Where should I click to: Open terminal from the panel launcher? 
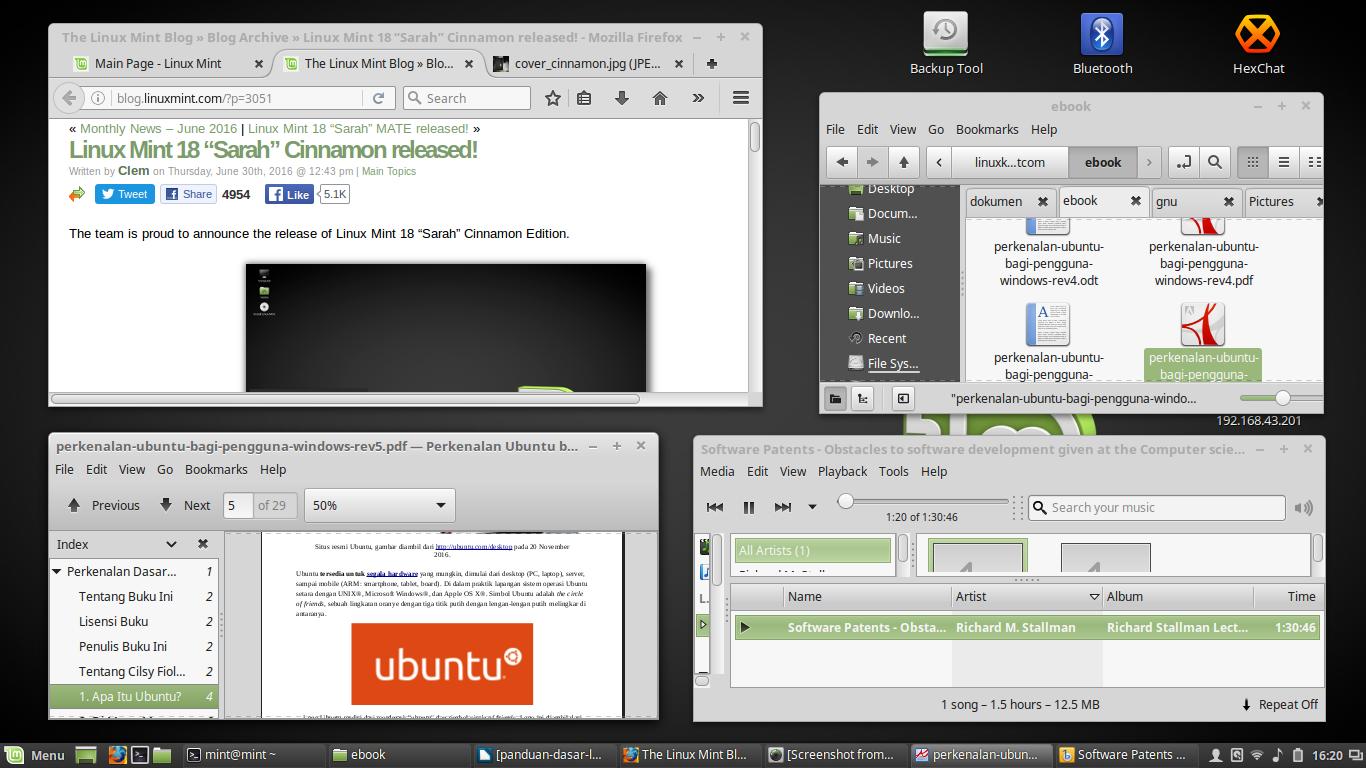141,755
